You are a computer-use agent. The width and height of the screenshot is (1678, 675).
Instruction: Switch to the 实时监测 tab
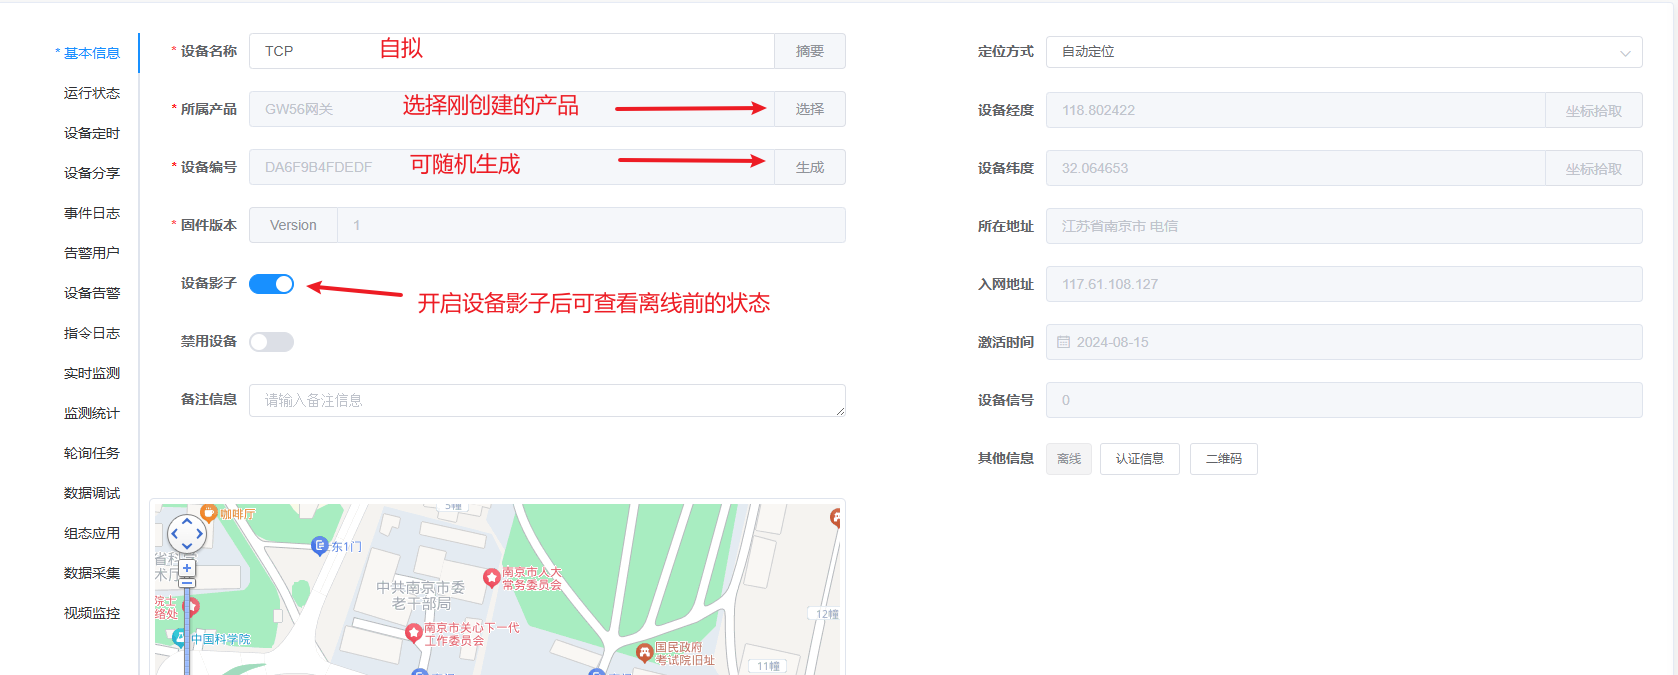(x=92, y=373)
